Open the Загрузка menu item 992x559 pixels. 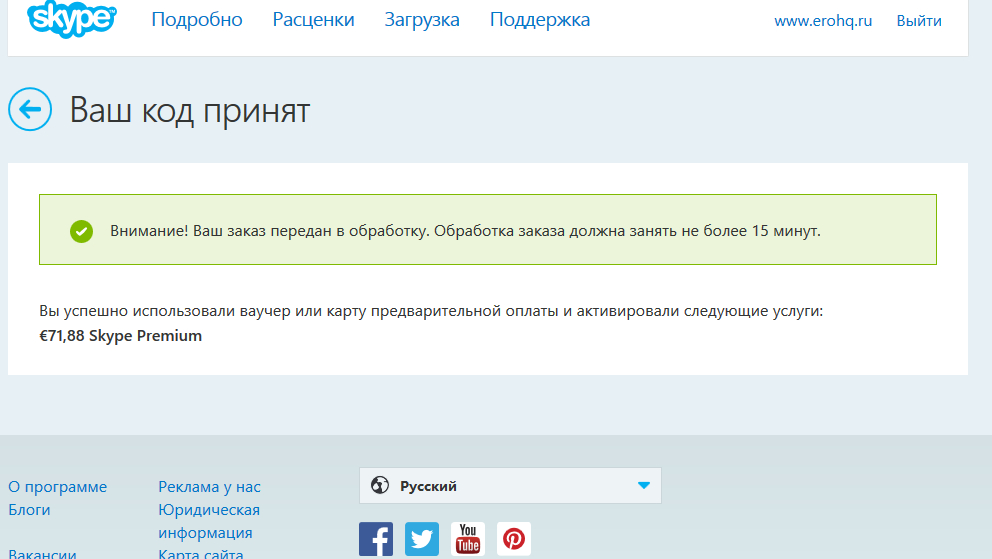click(x=422, y=20)
